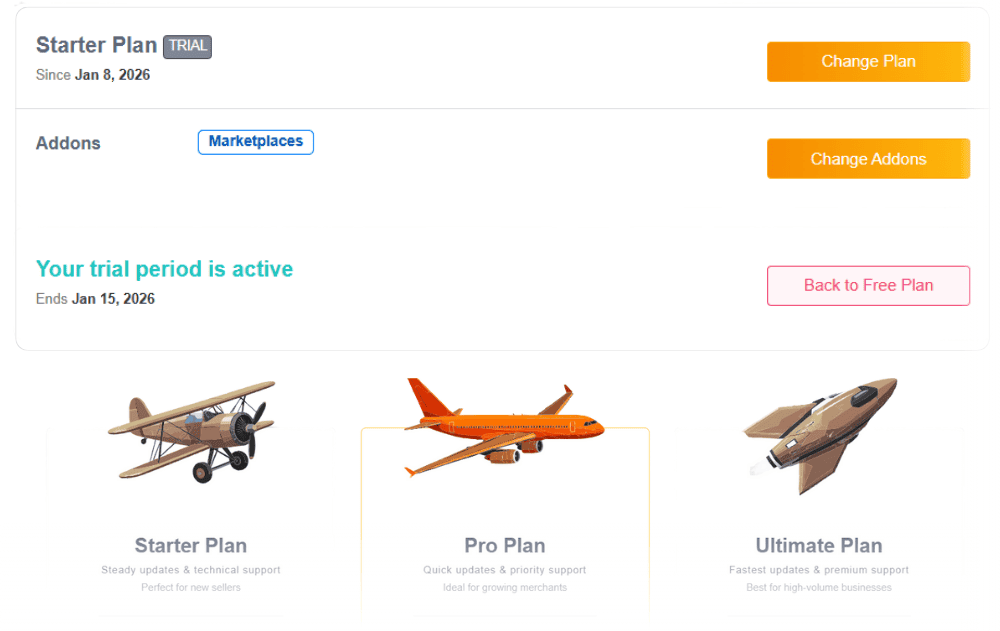The image size is (1000, 631).
Task: Choose the Ultimate Plan card title
Action: pyautogui.click(x=819, y=545)
